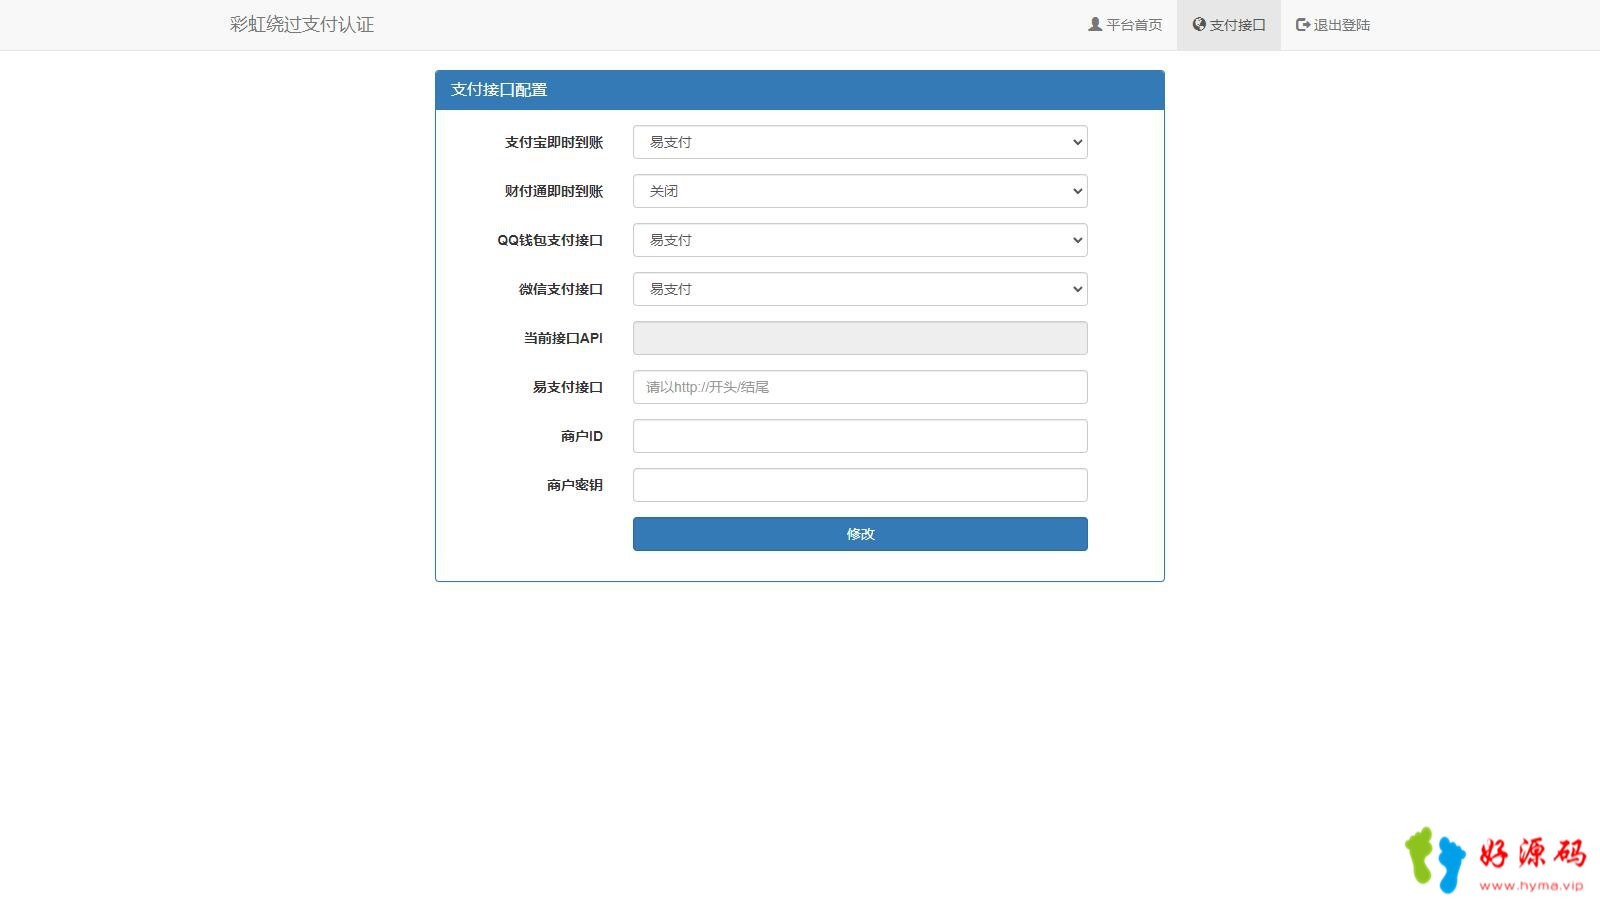Click the 当前接口API label
The height and width of the screenshot is (900, 1600).
563,338
